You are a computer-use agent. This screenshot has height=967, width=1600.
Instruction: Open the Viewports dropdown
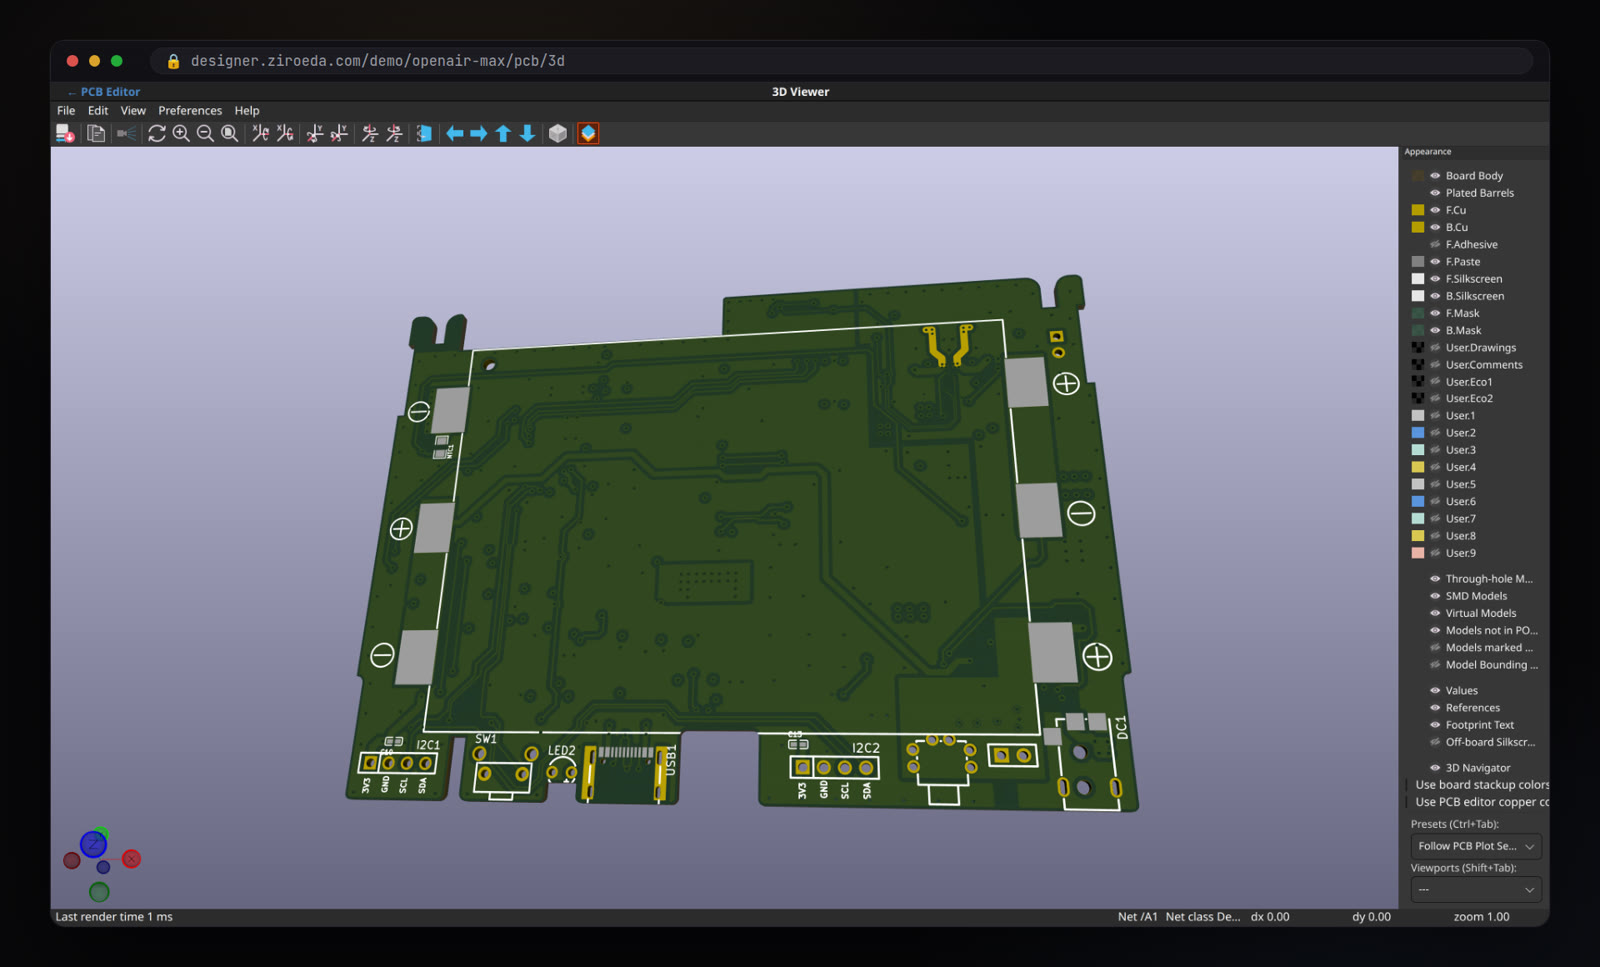[x=1476, y=890]
